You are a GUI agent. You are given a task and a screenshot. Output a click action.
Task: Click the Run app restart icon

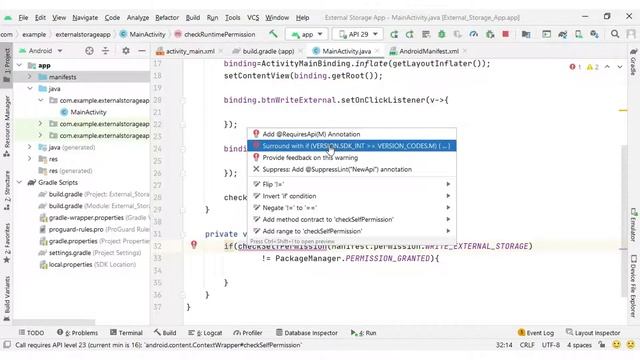(x=394, y=34)
